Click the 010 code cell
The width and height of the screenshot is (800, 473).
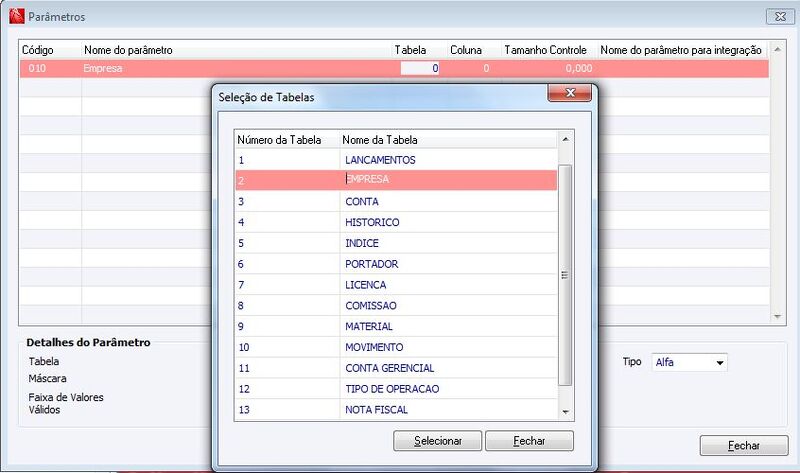[51, 68]
